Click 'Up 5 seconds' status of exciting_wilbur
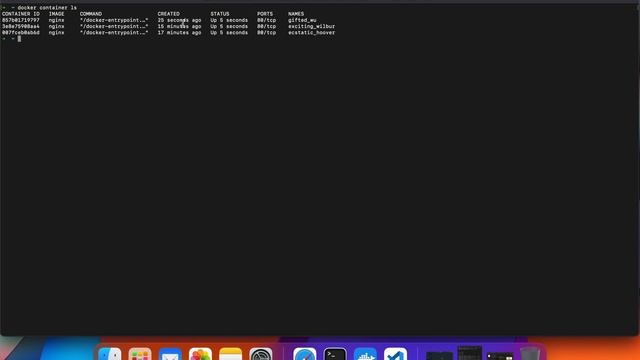Image resolution: width=640 pixels, height=360 pixels. point(229,26)
